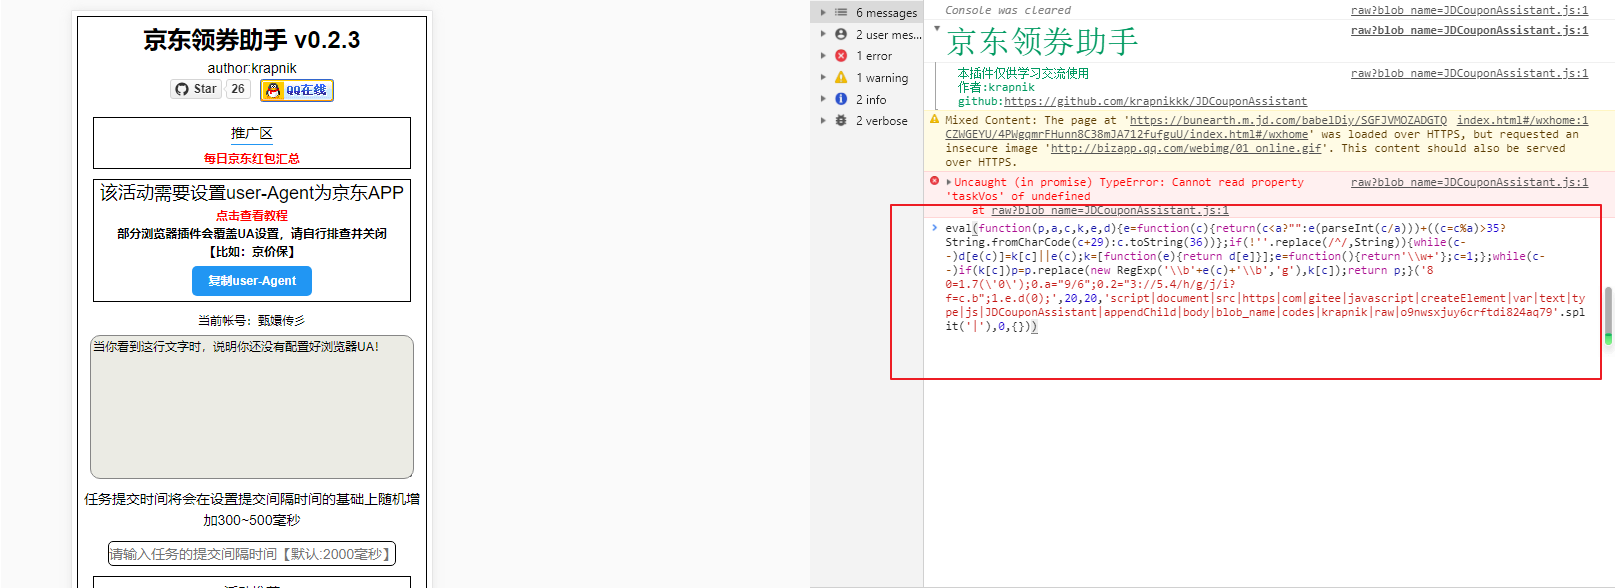The image size is (1615, 588).
Task: Click the red error icon in console sidebar
Action: [x=841, y=56]
